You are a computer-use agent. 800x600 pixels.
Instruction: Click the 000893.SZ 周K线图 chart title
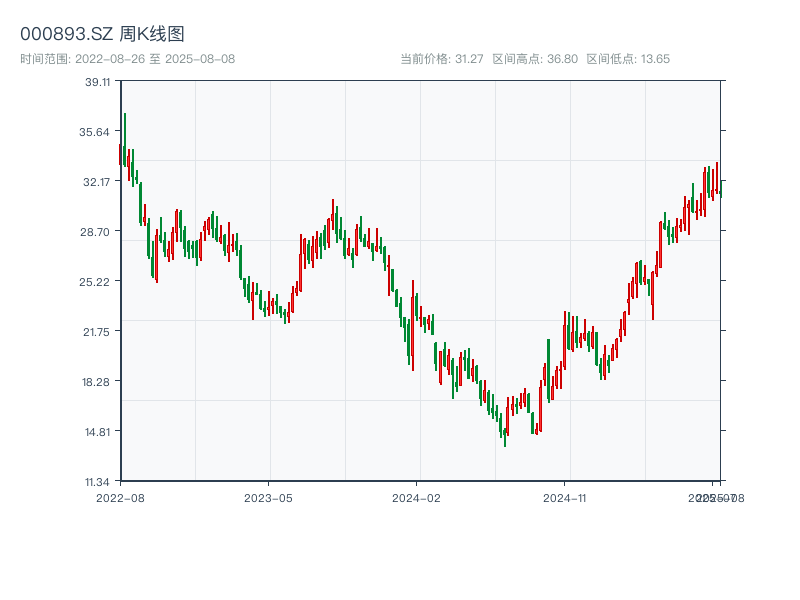point(102,34)
